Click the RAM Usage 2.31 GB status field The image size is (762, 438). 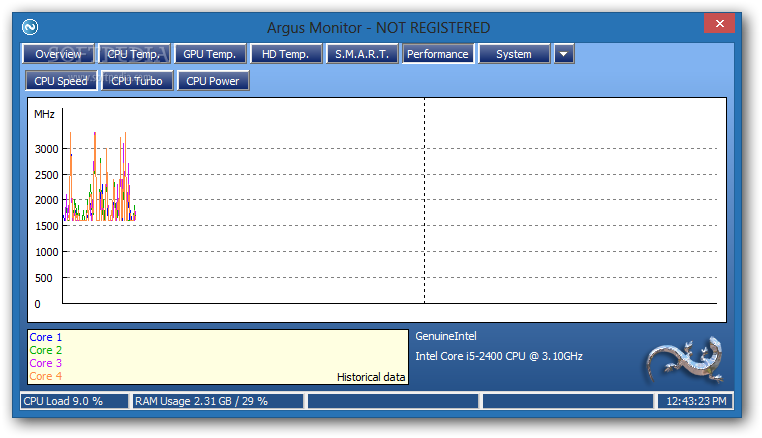click(218, 401)
